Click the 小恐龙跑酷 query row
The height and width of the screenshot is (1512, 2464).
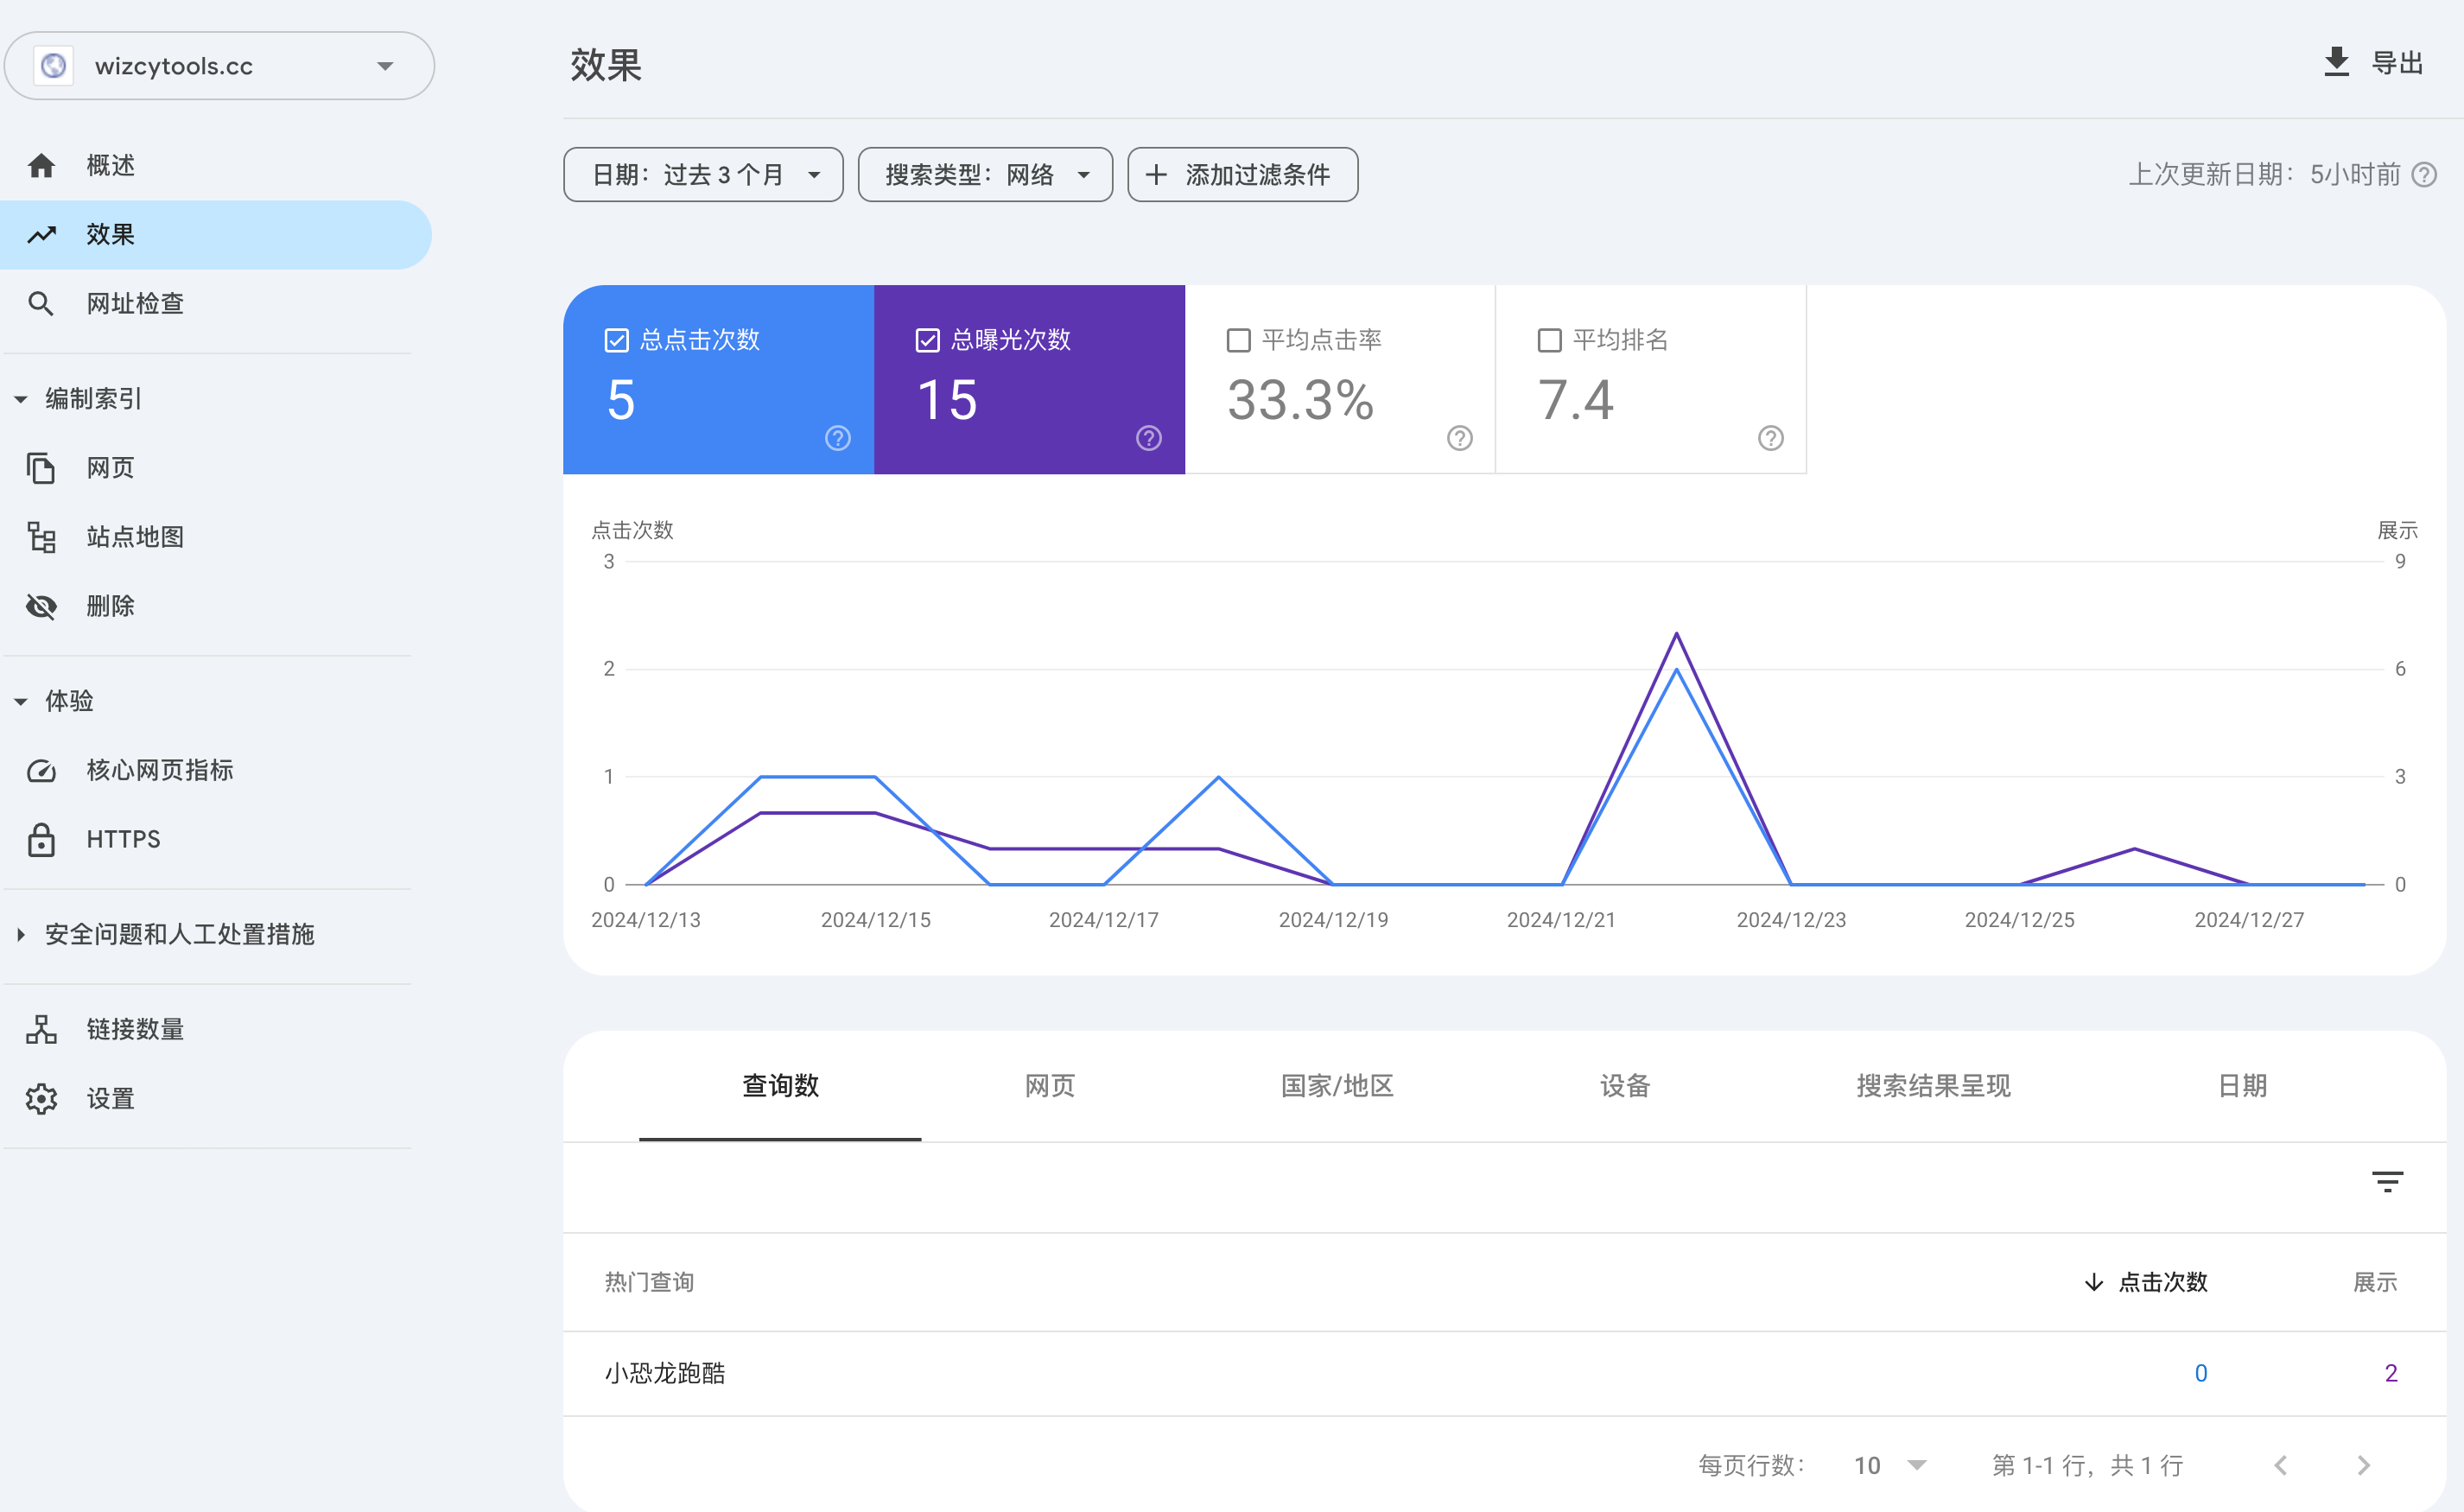point(665,1373)
